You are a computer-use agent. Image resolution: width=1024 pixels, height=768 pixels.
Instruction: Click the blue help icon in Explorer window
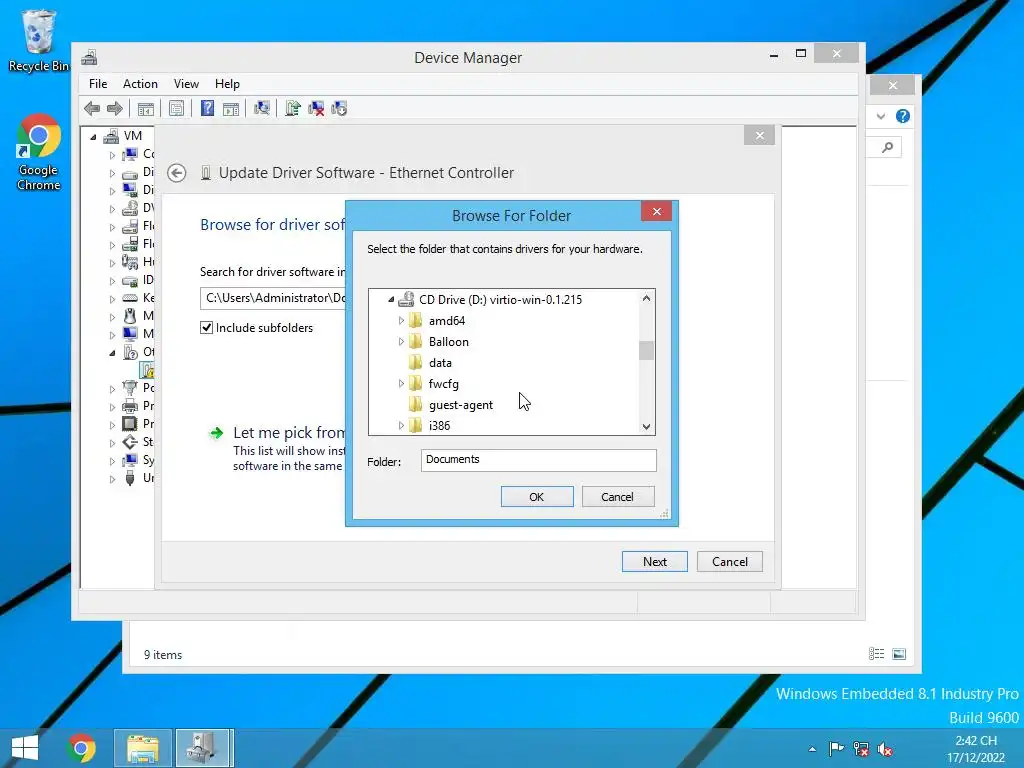click(x=903, y=116)
